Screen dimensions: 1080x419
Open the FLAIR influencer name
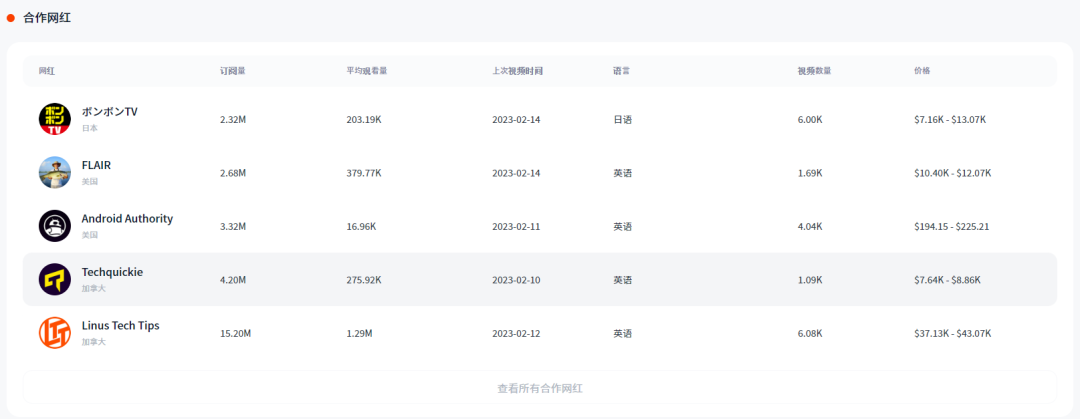(96, 165)
